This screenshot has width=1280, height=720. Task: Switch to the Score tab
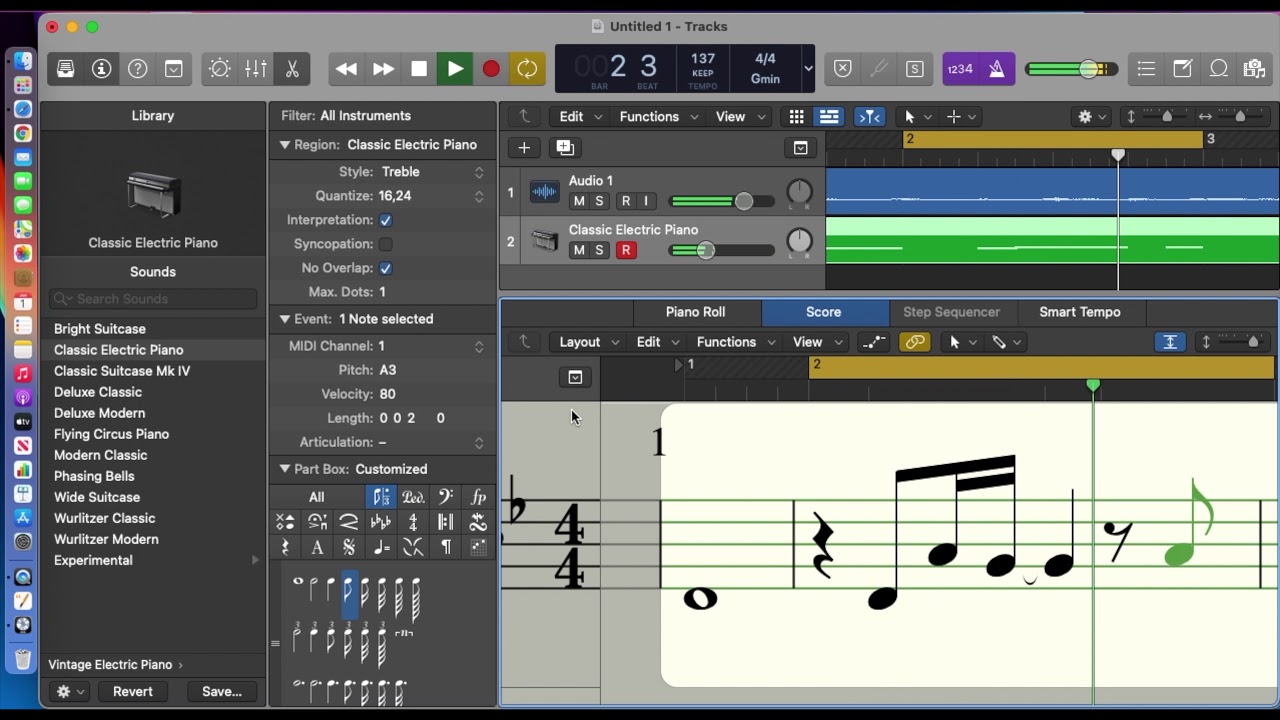pyautogui.click(x=824, y=312)
